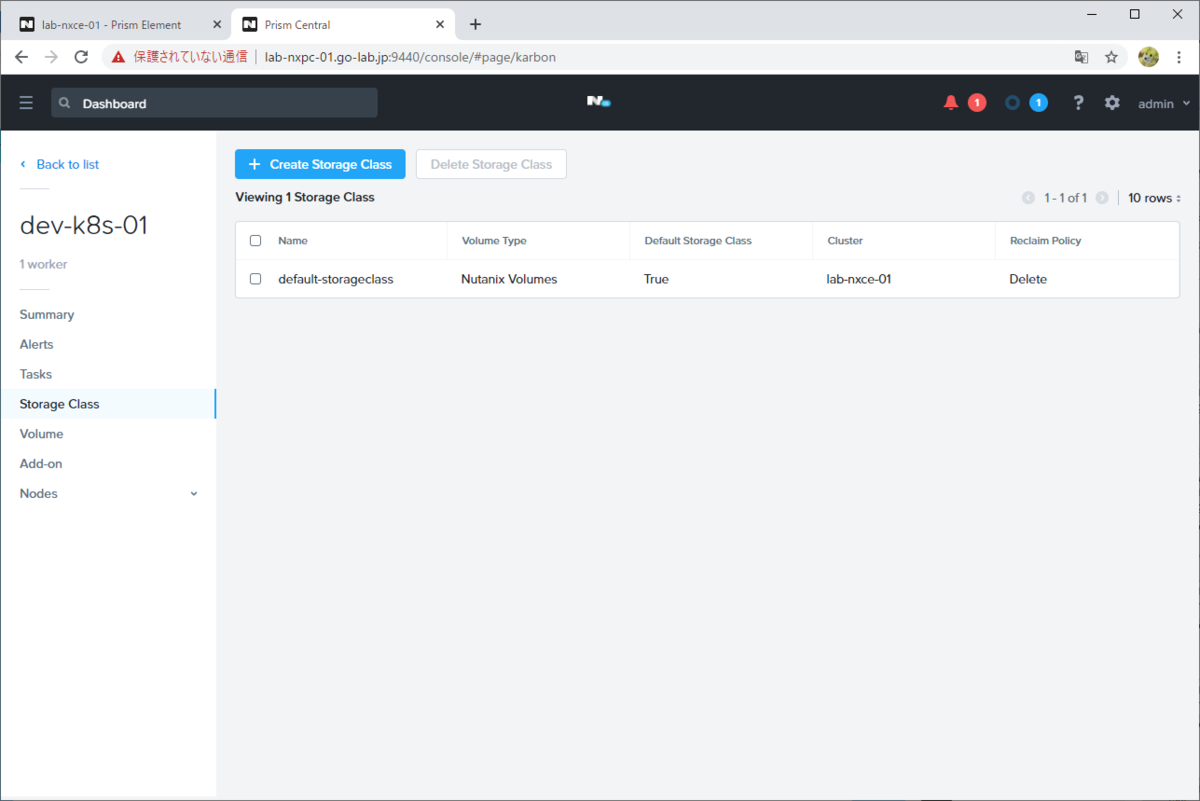This screenshot has width=1200, height=801.
Task: Click the Nutanix logo in header
Action: pyautogui.click(x=598, y=102)
